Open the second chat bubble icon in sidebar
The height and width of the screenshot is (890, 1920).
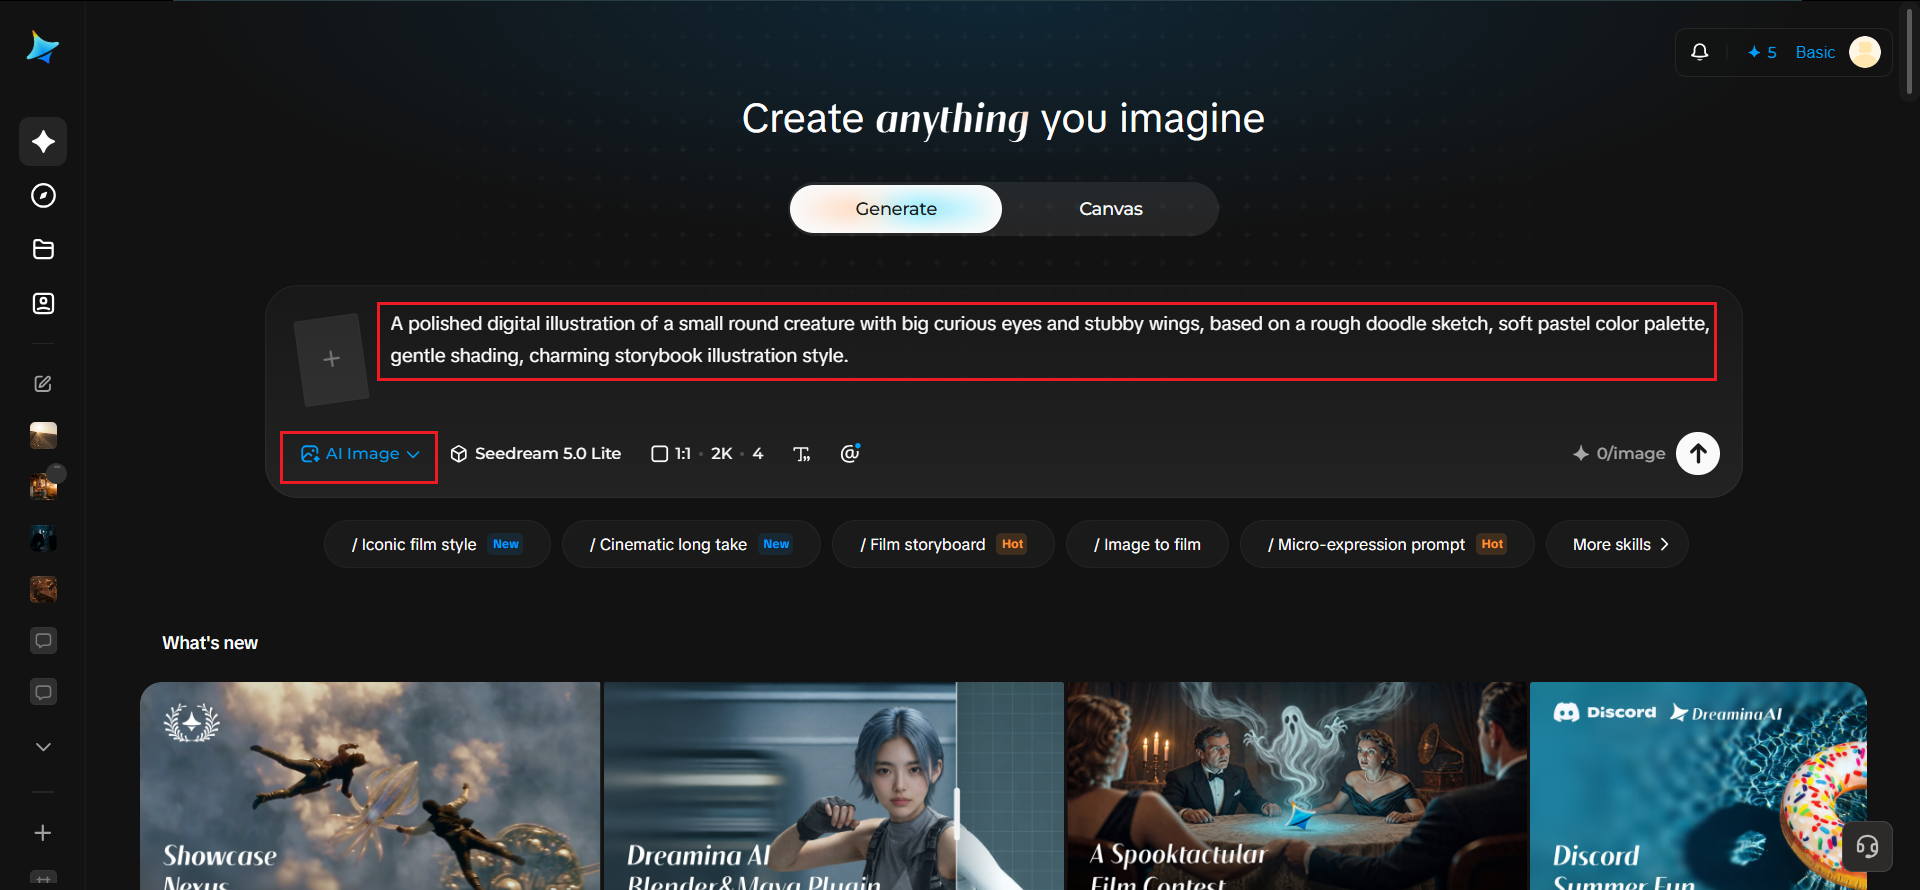(43, 692)
